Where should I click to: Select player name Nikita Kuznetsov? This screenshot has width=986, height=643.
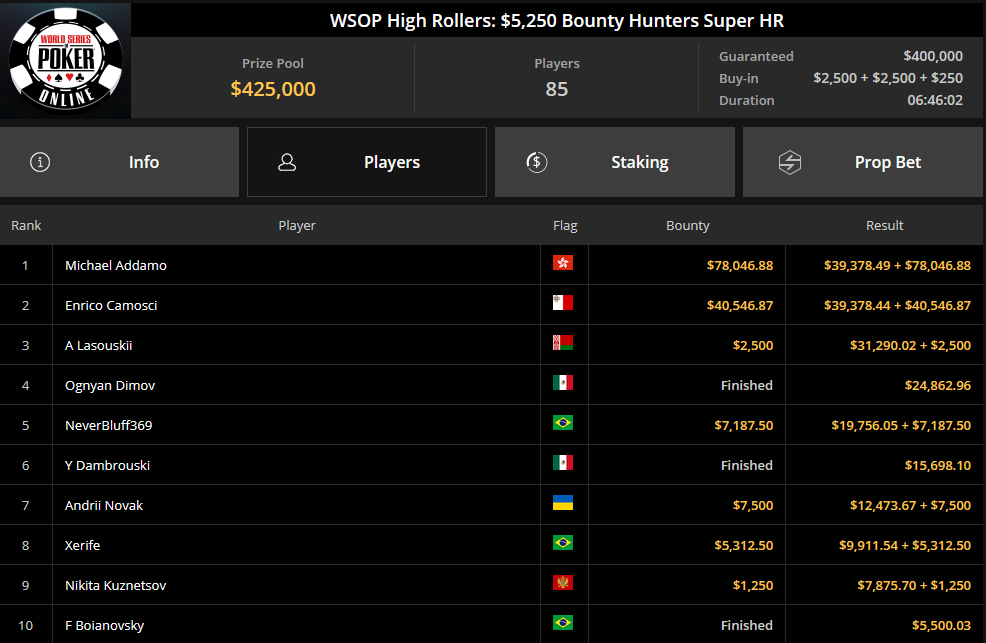pyautogui.click(x=116, y=586)
